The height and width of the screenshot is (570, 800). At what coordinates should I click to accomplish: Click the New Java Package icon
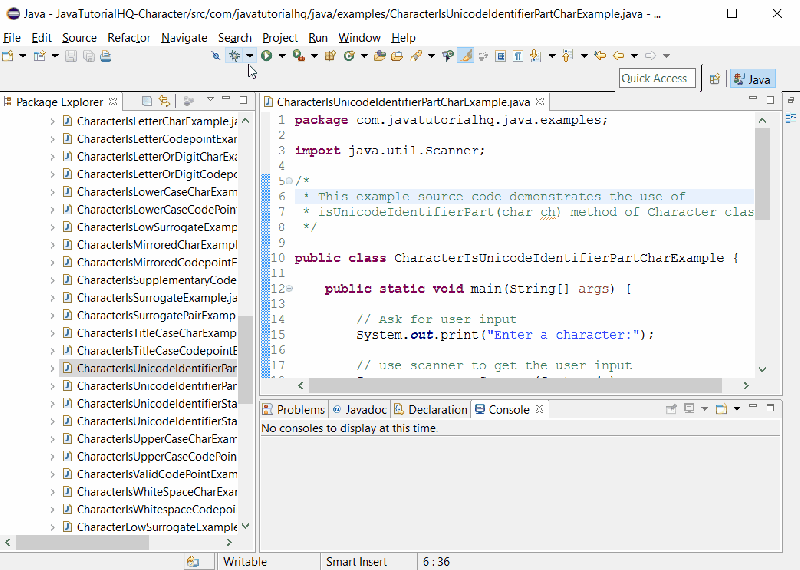click(330, 56)
